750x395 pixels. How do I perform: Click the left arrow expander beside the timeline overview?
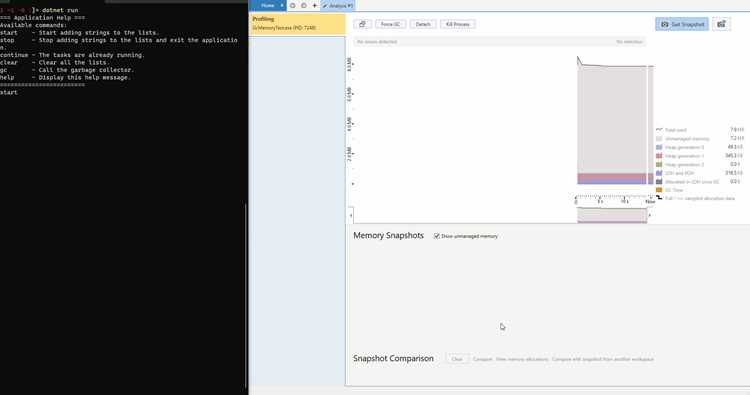[x=351, y=215]
